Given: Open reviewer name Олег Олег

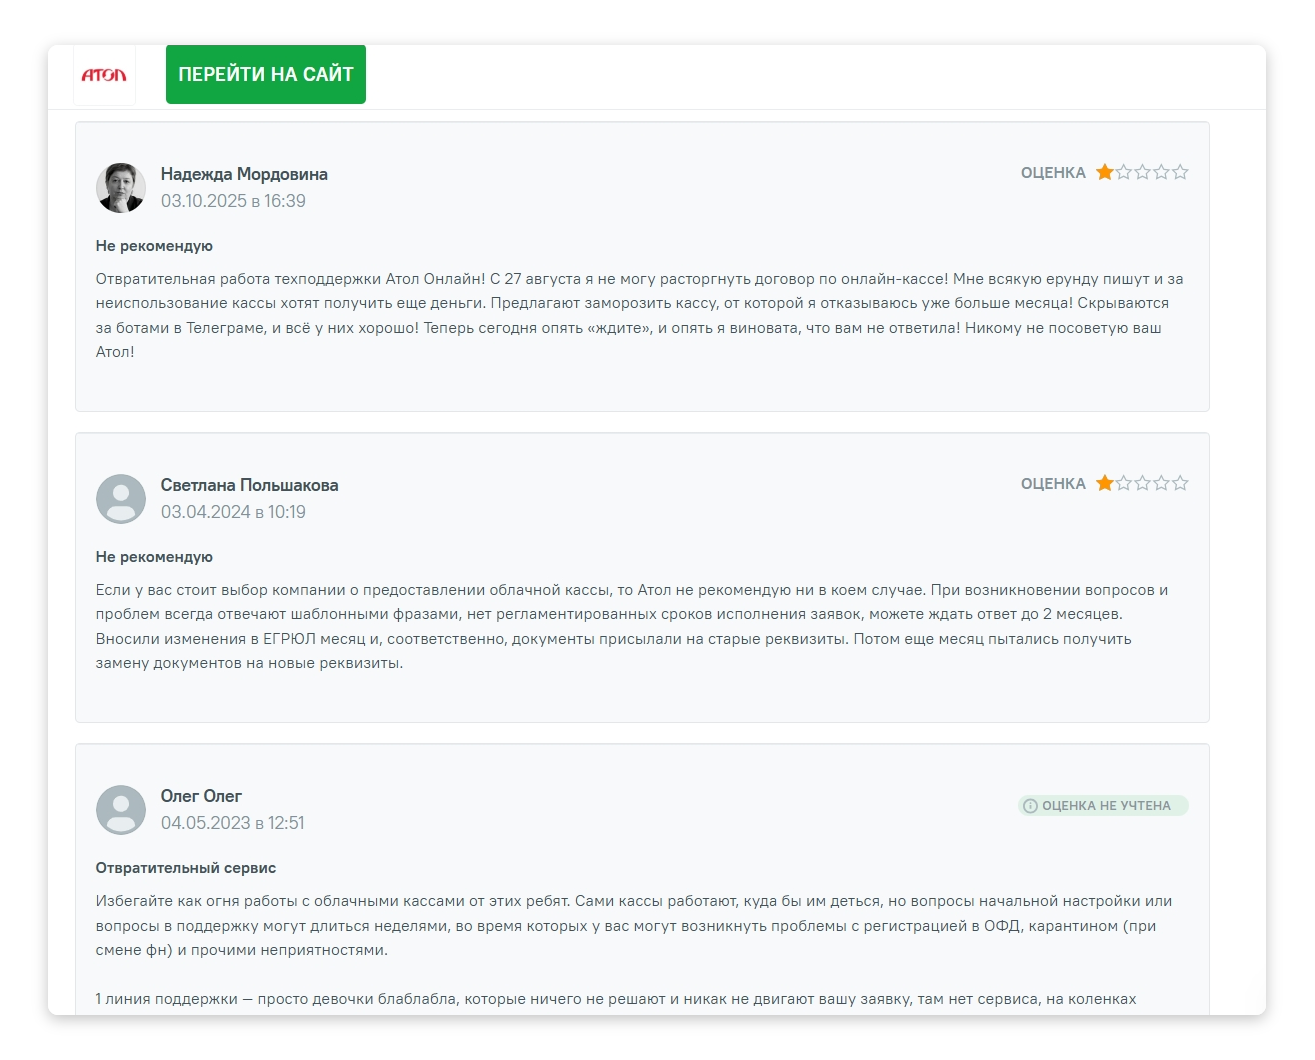Looking at the screenshot, I should click(201, 795).
